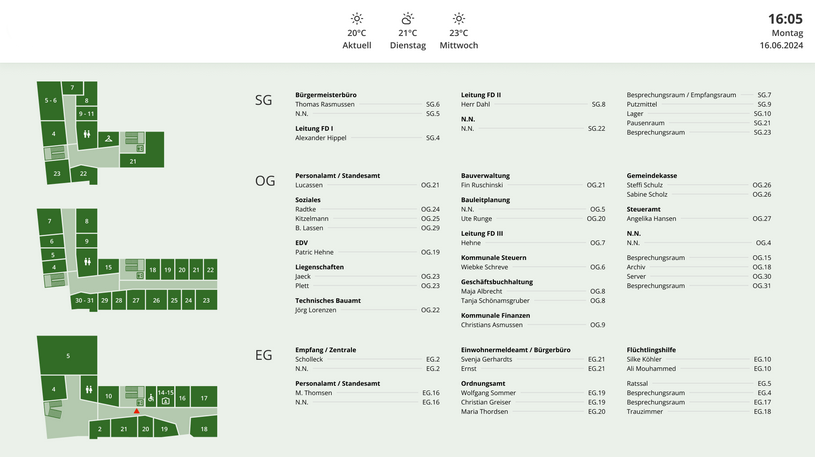Screen dimensions: 815x457
Task: Select the SG floor label
Action: [264, 100]
